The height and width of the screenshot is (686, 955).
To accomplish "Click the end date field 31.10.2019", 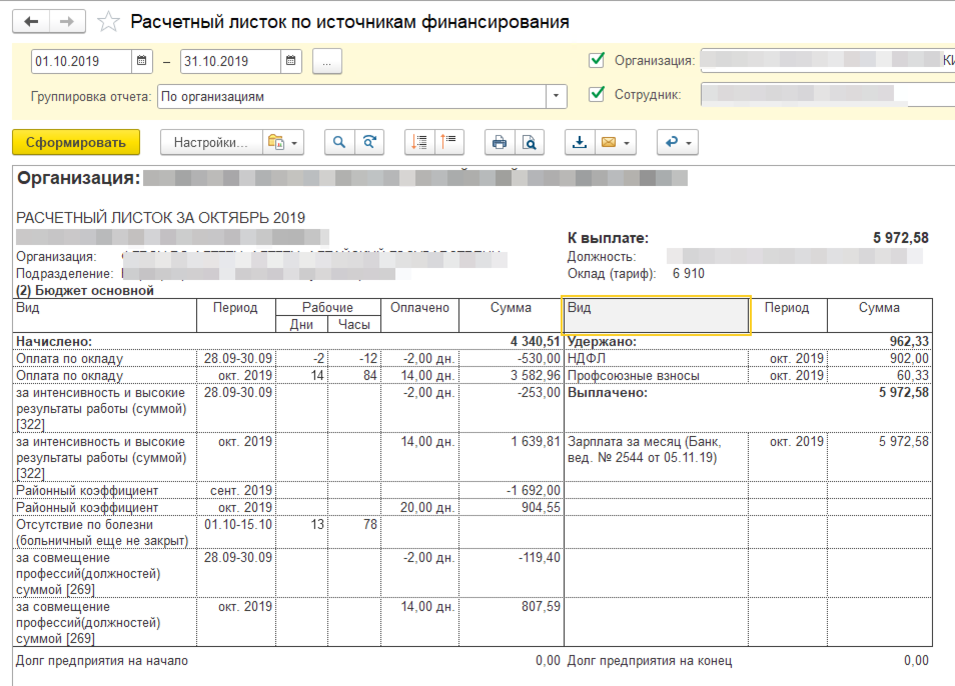I will click(x=231, y=62).
